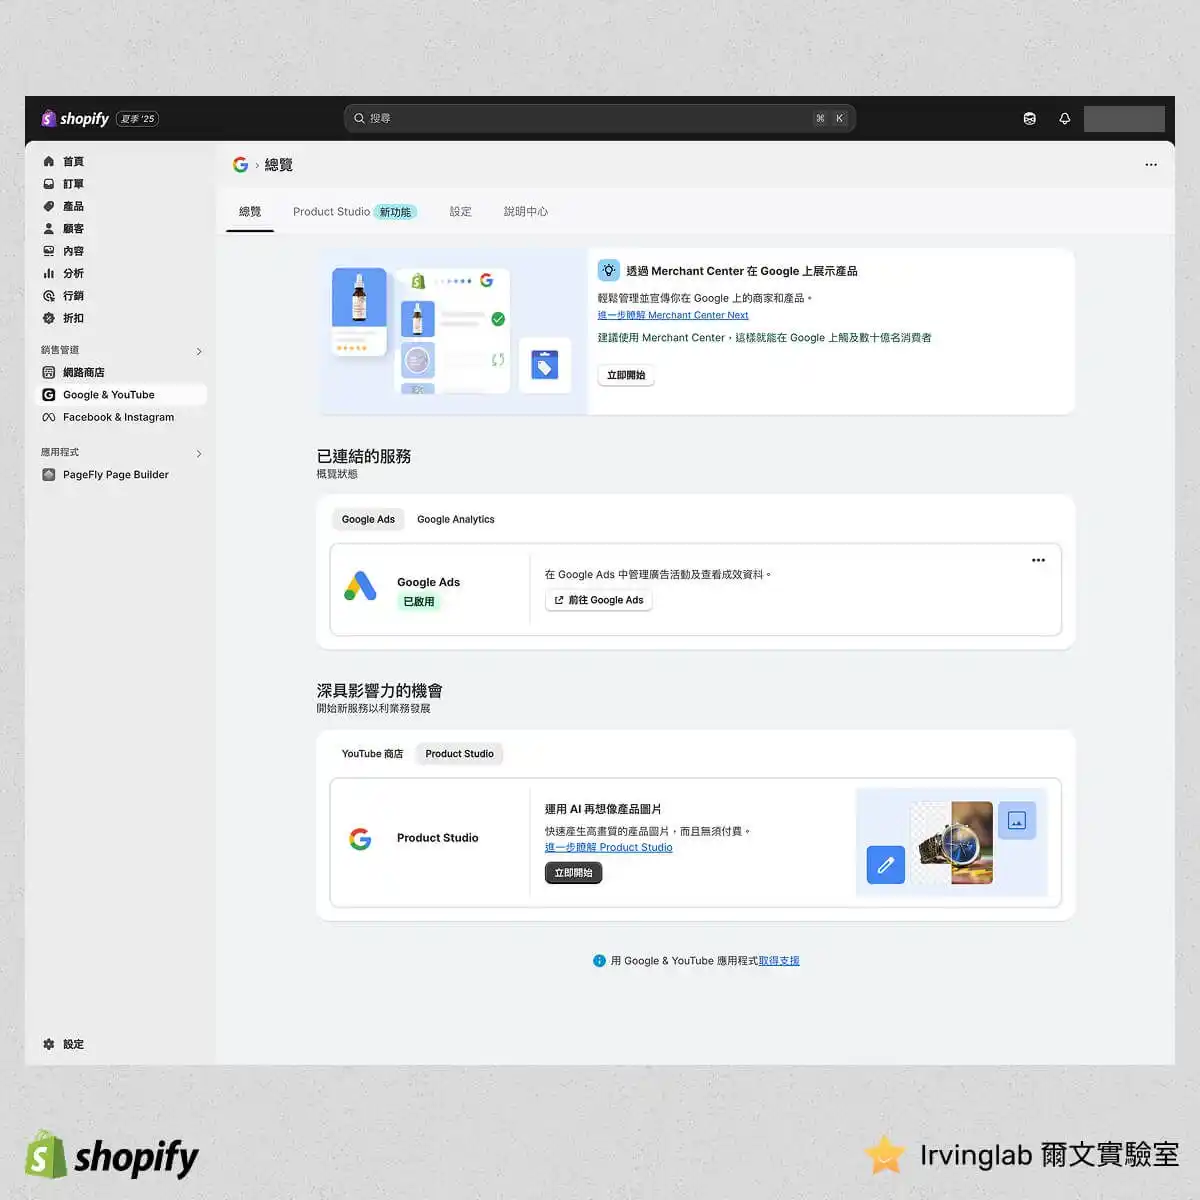
Task: Click the magnifier icon in search bar
Action: pyautogui.click(x=360, y=118)
